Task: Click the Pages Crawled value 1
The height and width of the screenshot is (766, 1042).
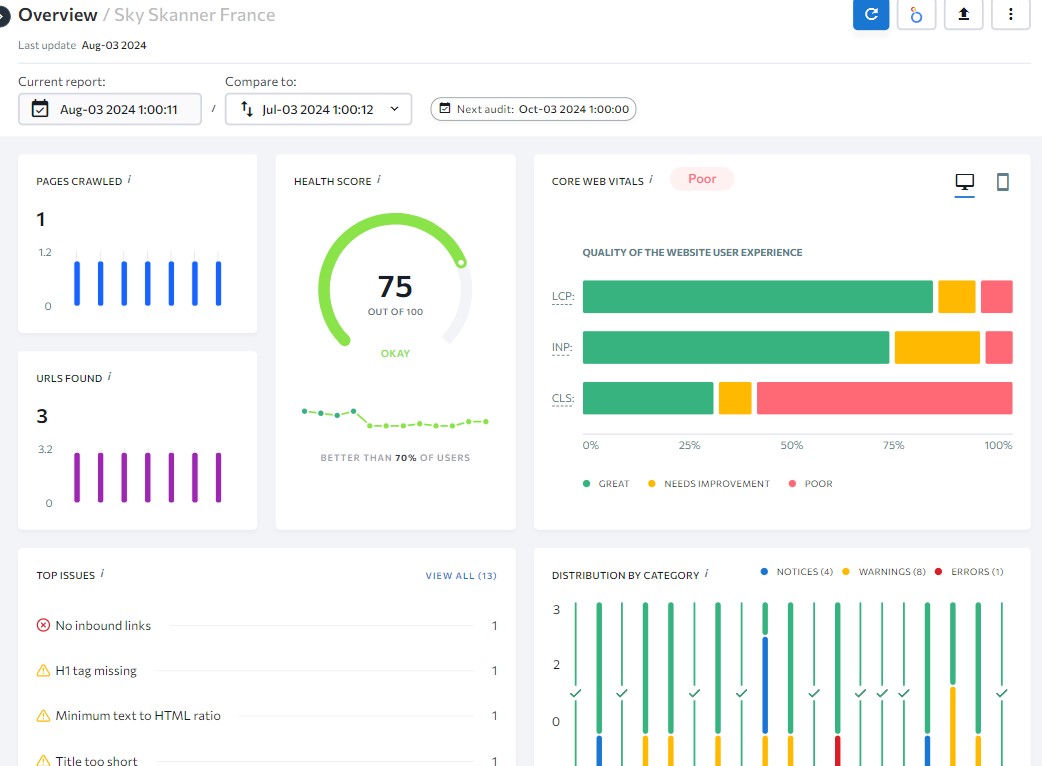Action: pyautogui.click(x=41, y=219)
